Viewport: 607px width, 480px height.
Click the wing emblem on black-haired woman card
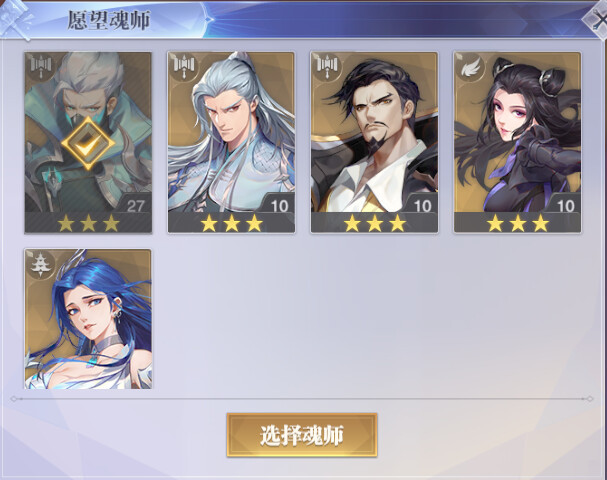470,68
